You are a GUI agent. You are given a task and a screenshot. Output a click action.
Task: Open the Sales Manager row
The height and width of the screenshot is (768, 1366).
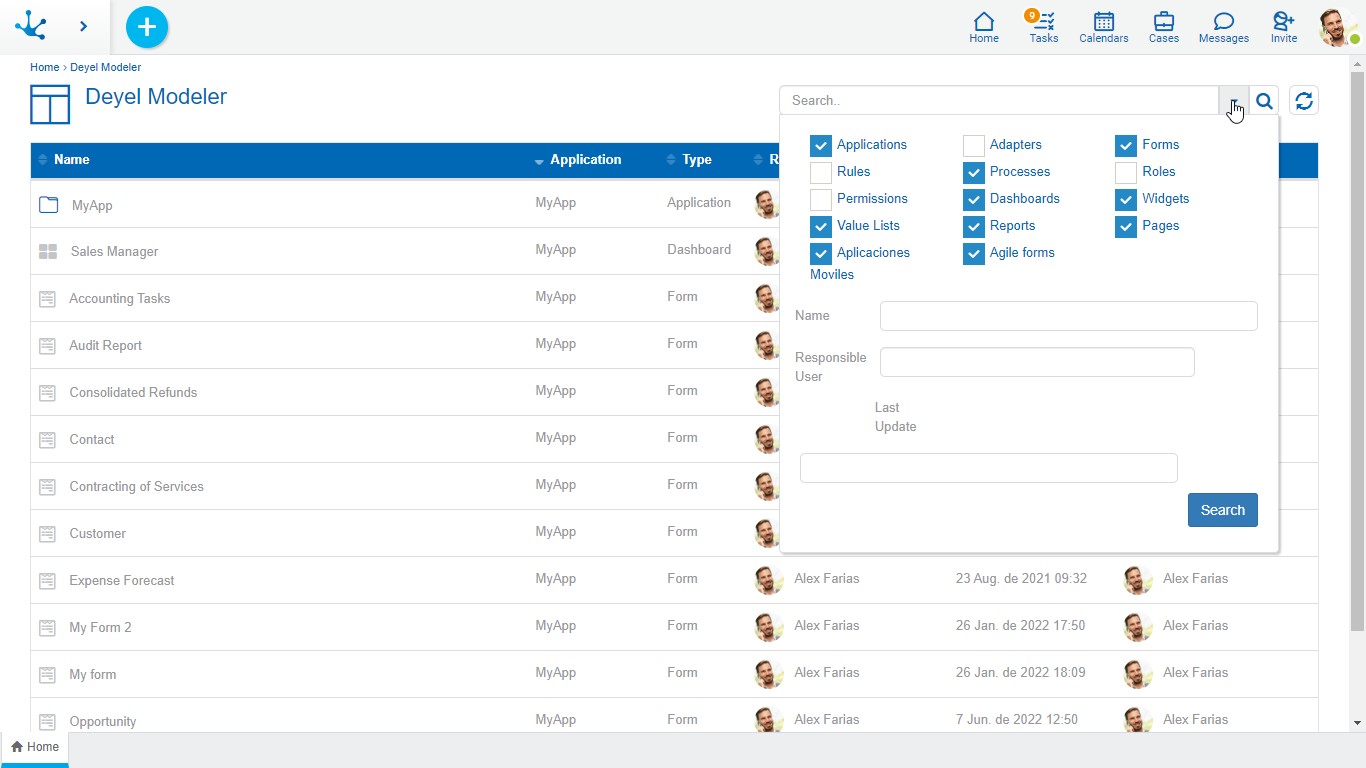pyautogui.click(x=114, y=252)
